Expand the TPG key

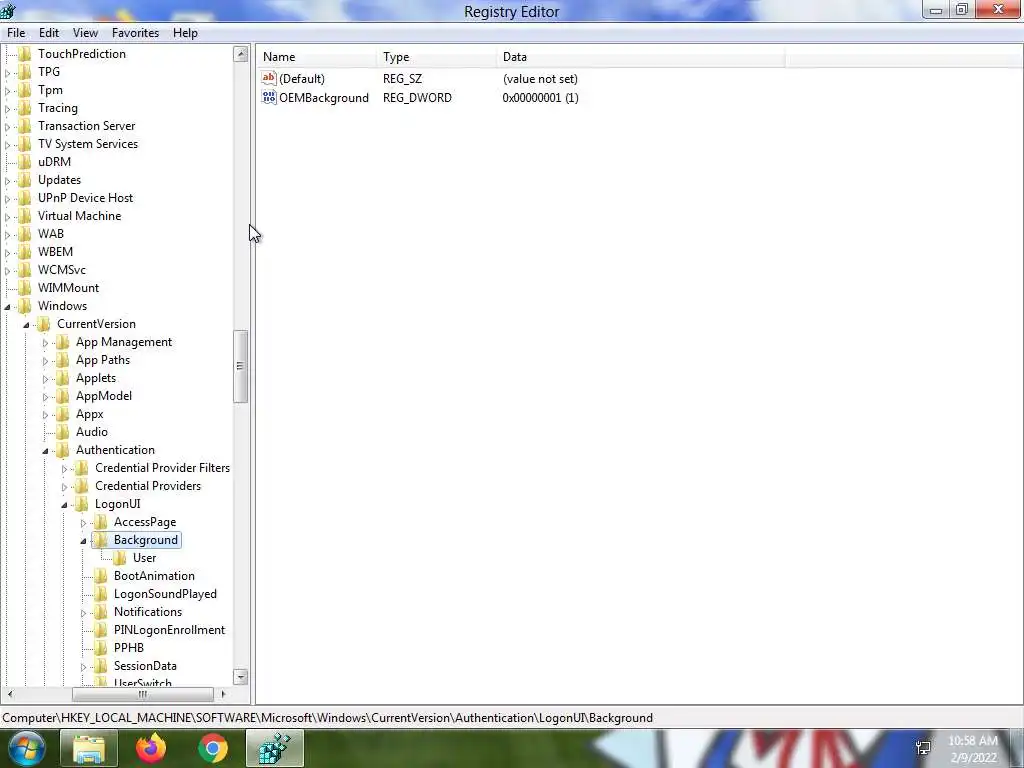click(x=8, y=72)
